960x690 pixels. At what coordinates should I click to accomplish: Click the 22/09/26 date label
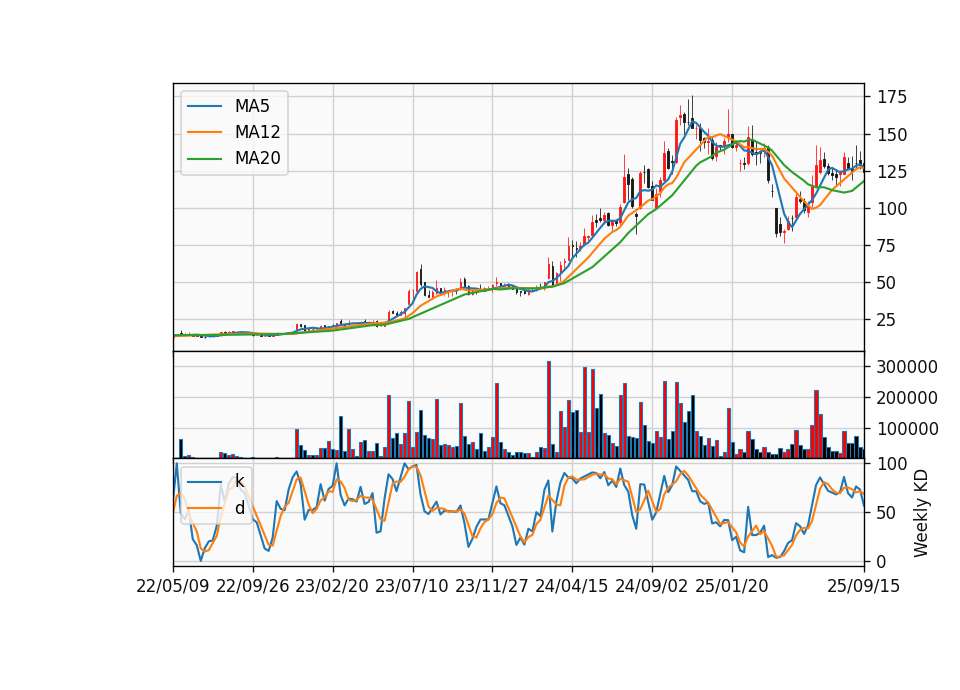pyautogui.click(x=253, y=587)
